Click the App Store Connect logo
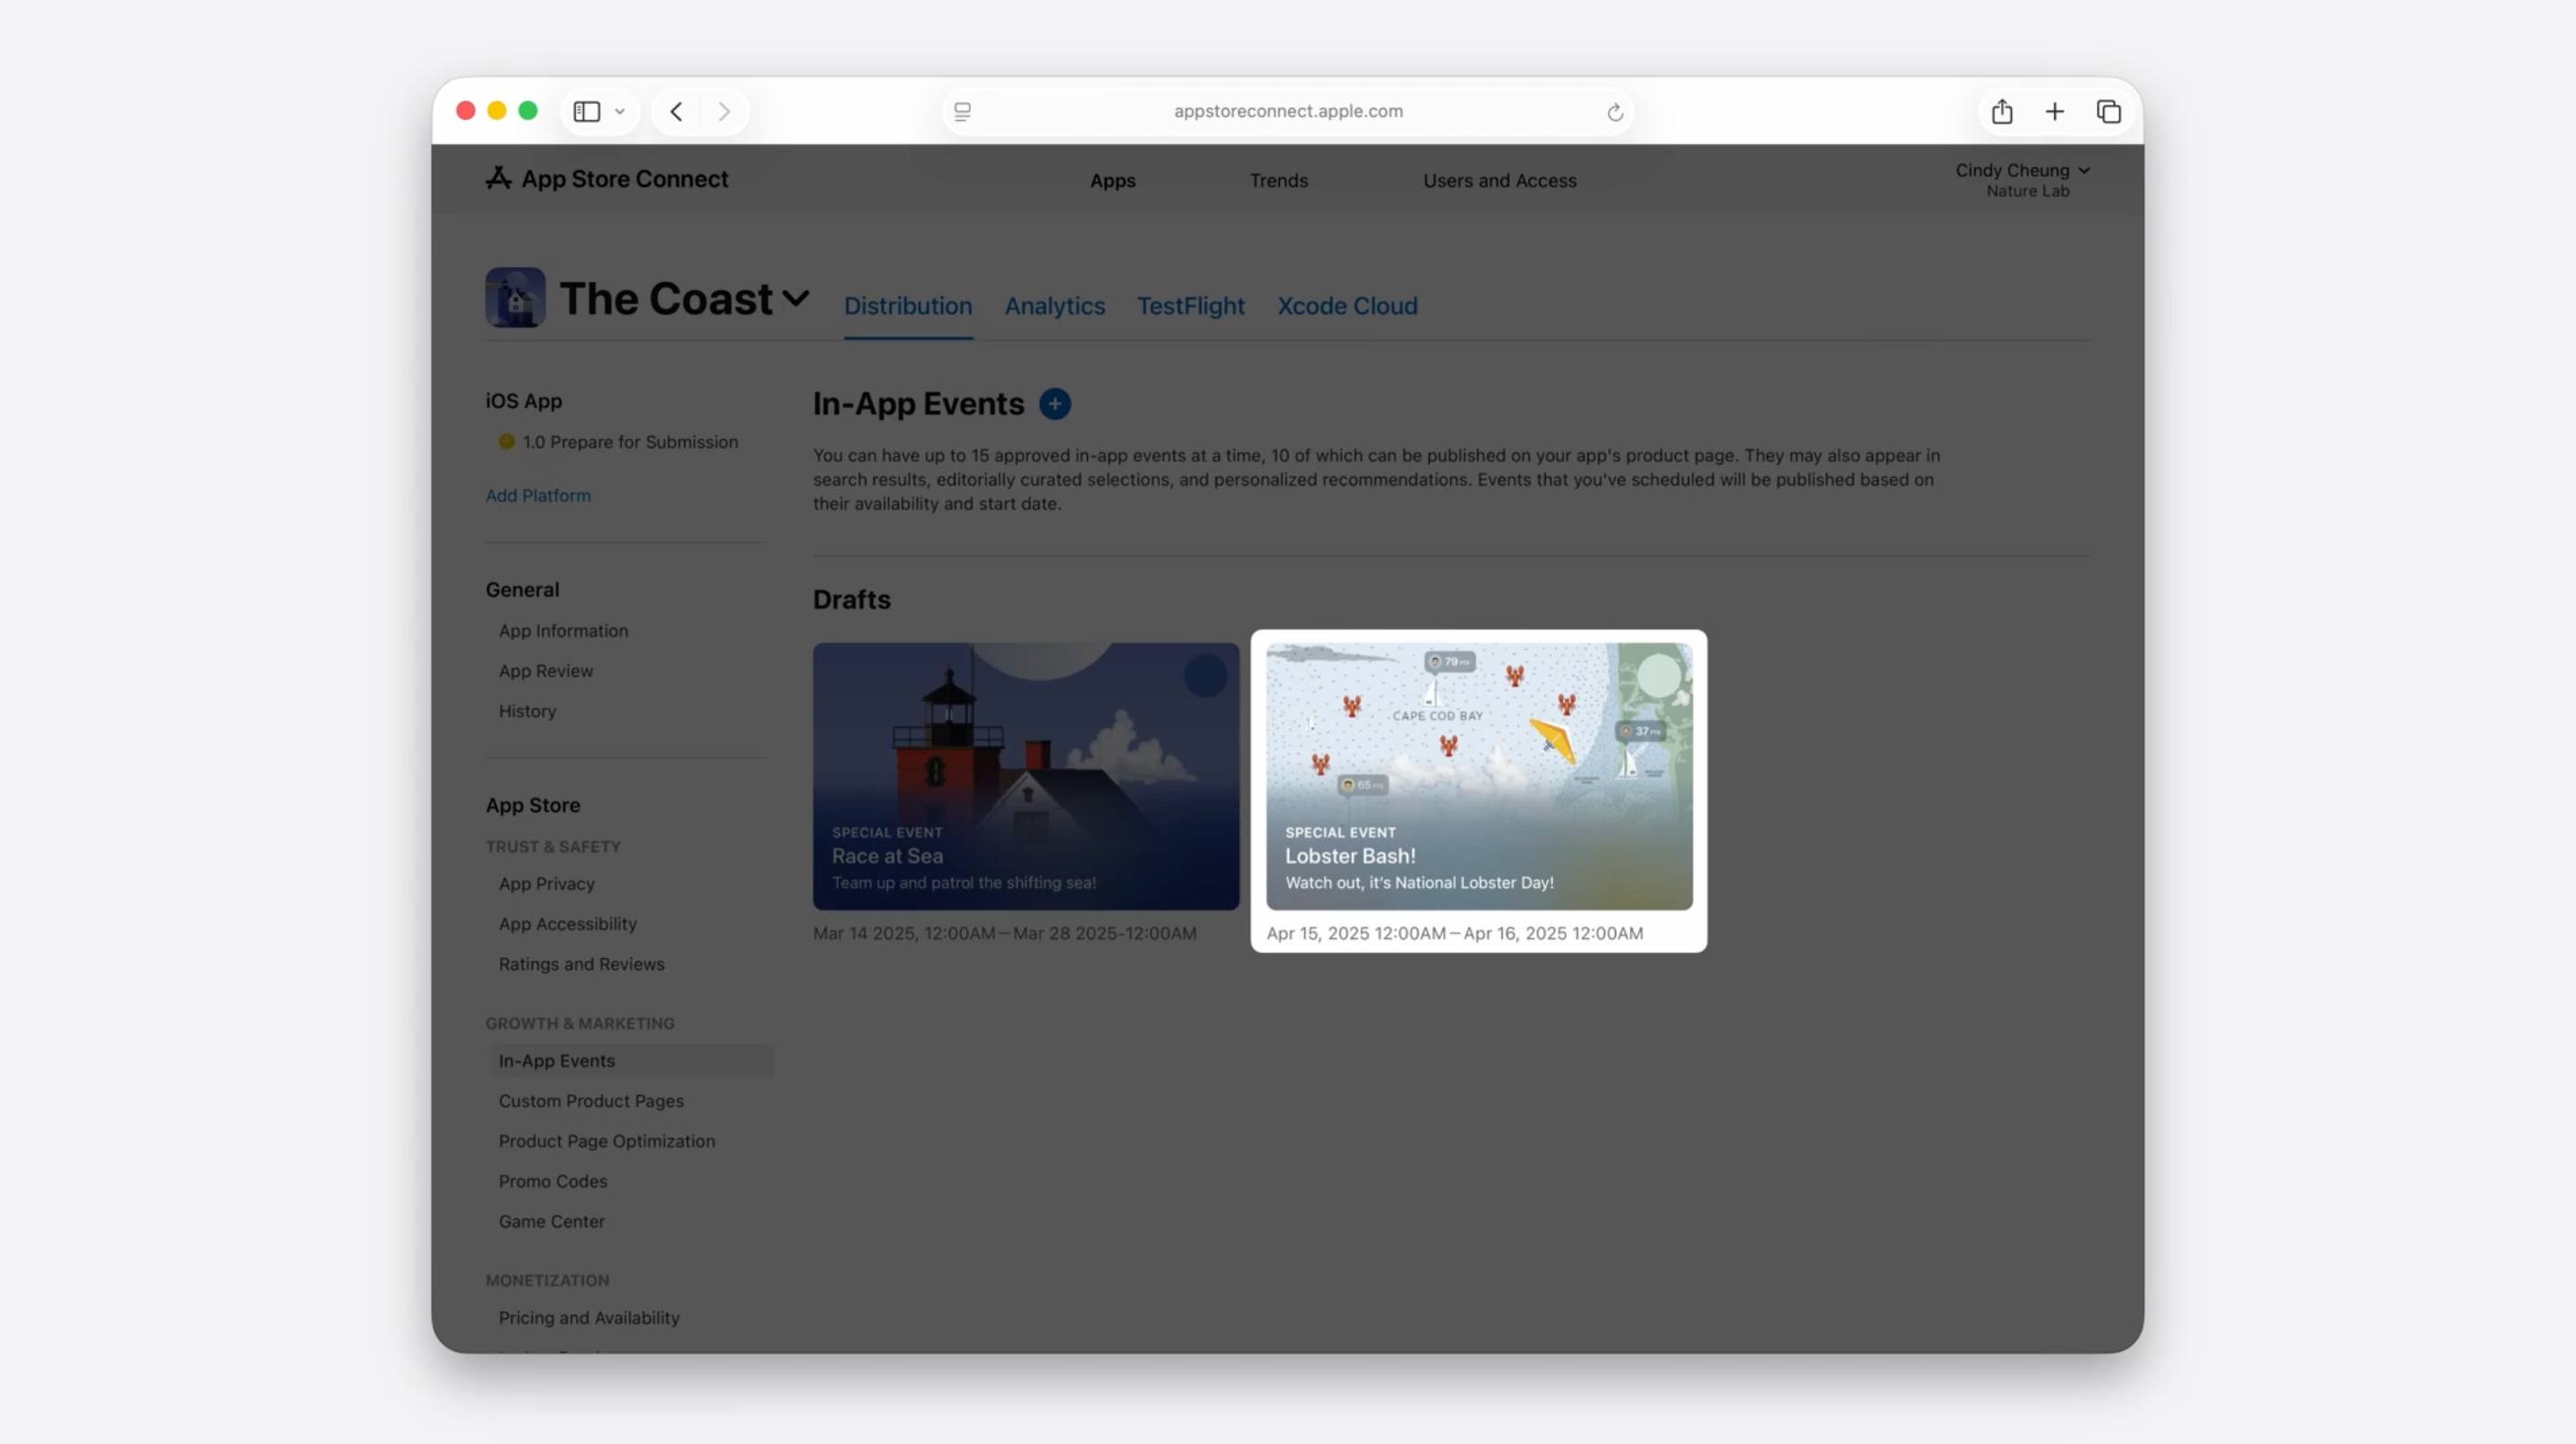 tap(607, 179)
